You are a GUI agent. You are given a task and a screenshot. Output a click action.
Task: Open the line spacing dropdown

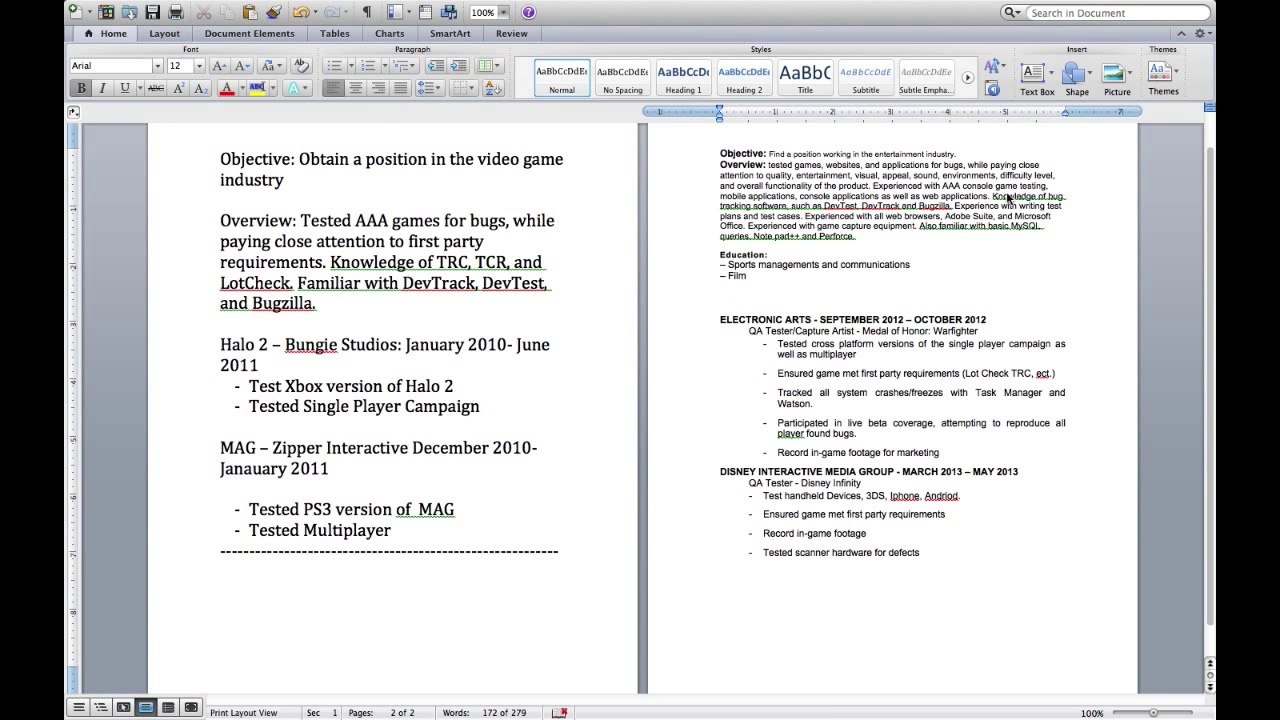tap(429, 88)
